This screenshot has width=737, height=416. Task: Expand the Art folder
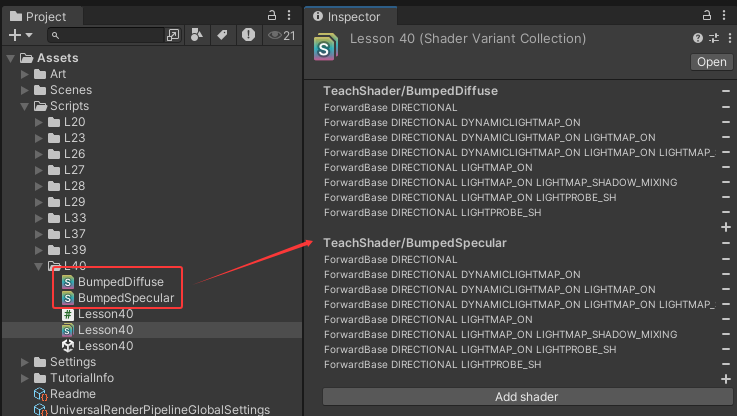point(25,74)
